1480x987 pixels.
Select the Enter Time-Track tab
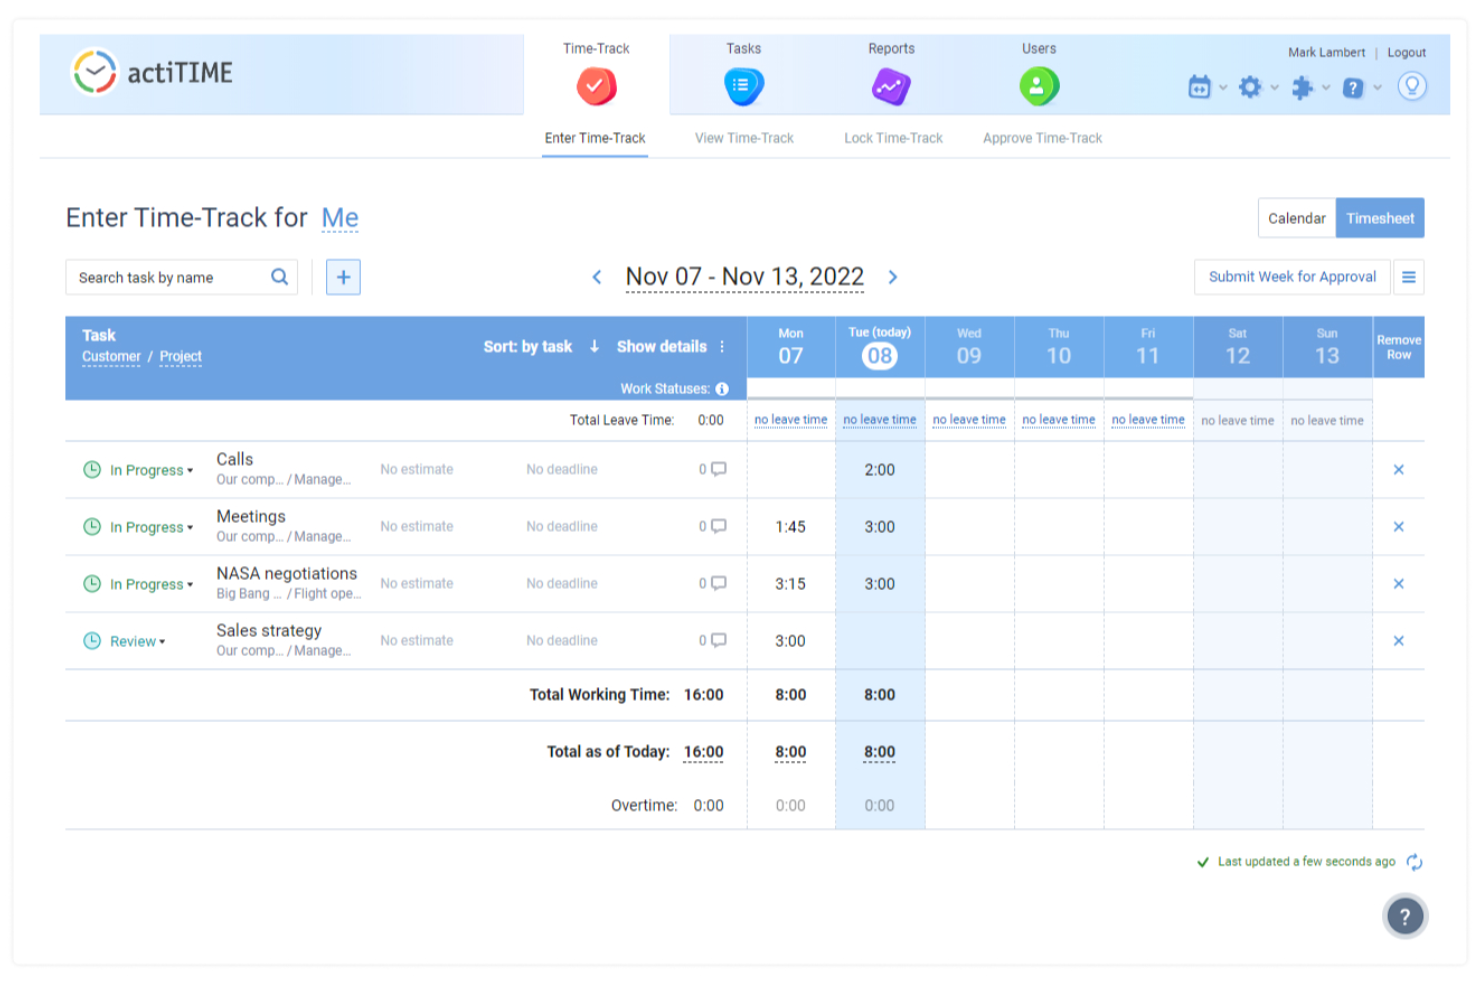click(x=595, y=138)
